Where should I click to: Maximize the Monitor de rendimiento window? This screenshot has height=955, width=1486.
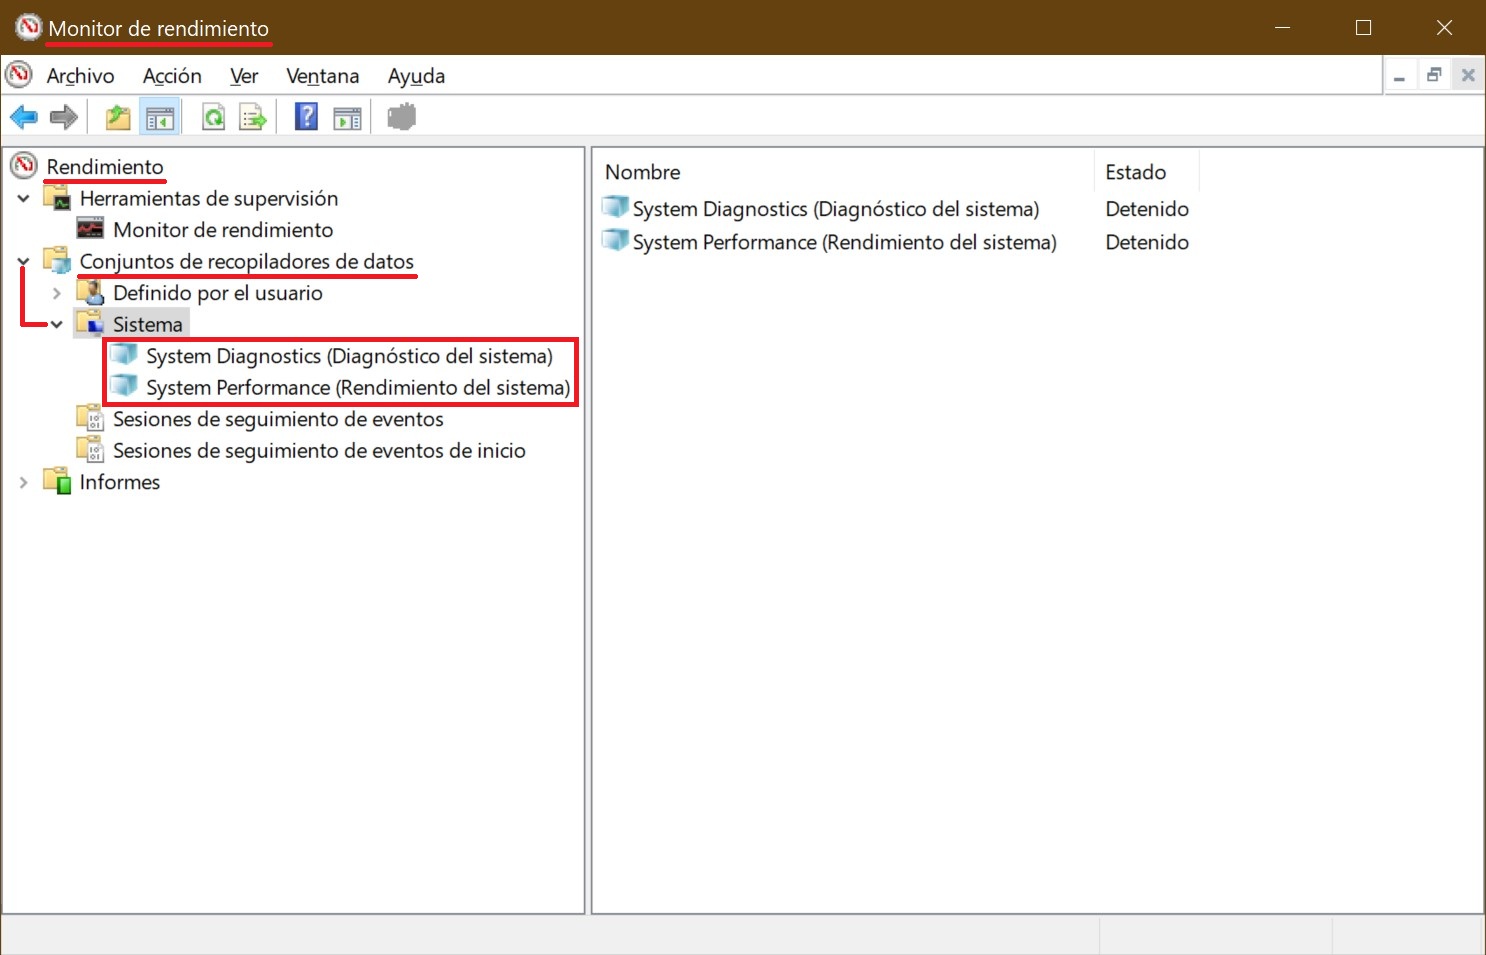click(x=1363, y=28)
